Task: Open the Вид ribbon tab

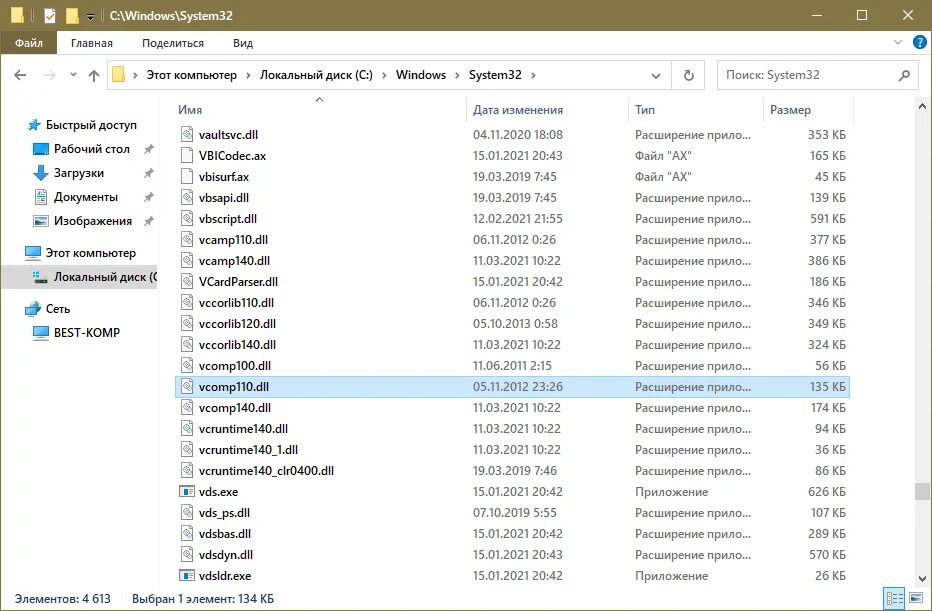Action: (x=243, y=43)
